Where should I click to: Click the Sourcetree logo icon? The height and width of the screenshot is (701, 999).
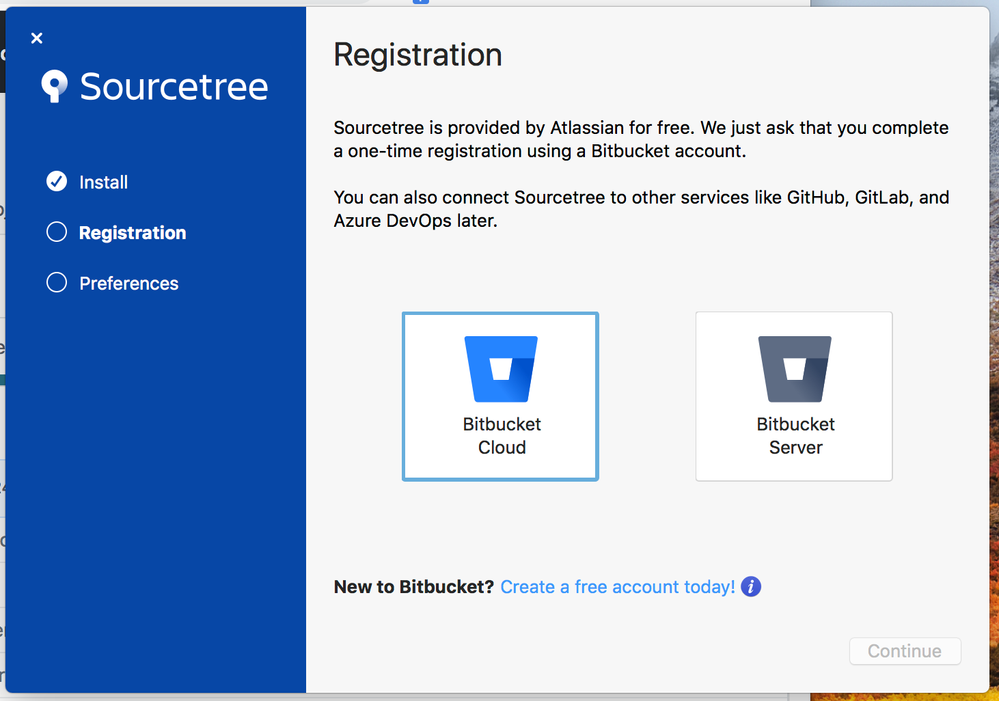tap(54, 86)
